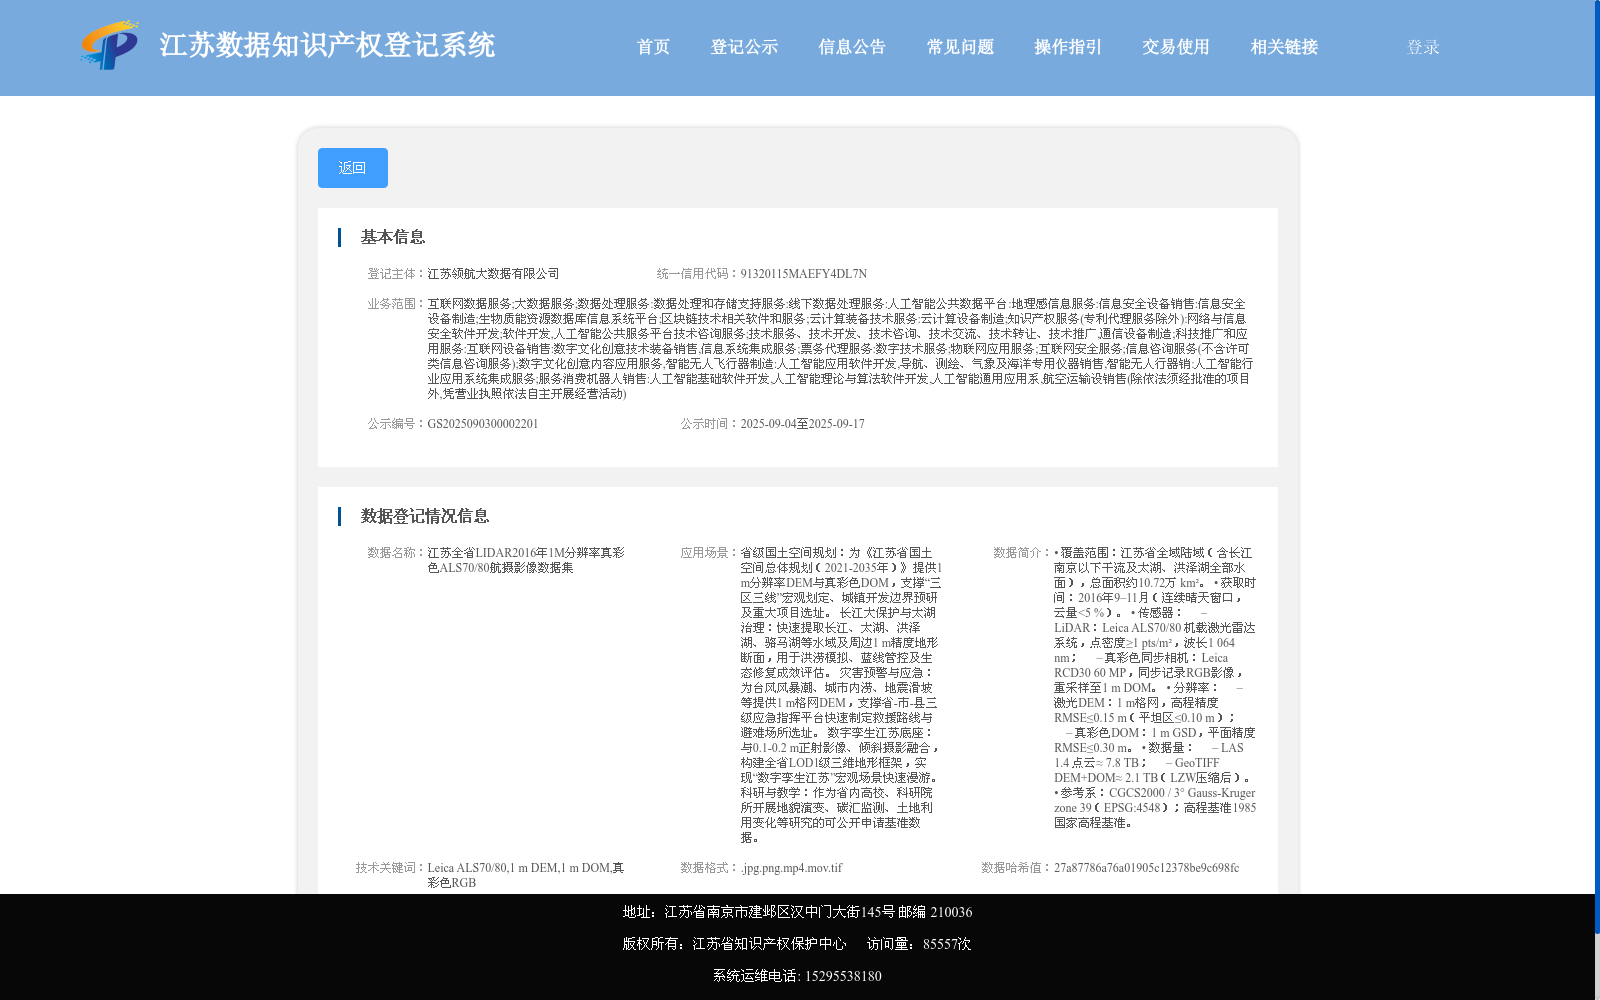Select 技术关键词 value Leica ALS70/80

[x=526, y=875]
